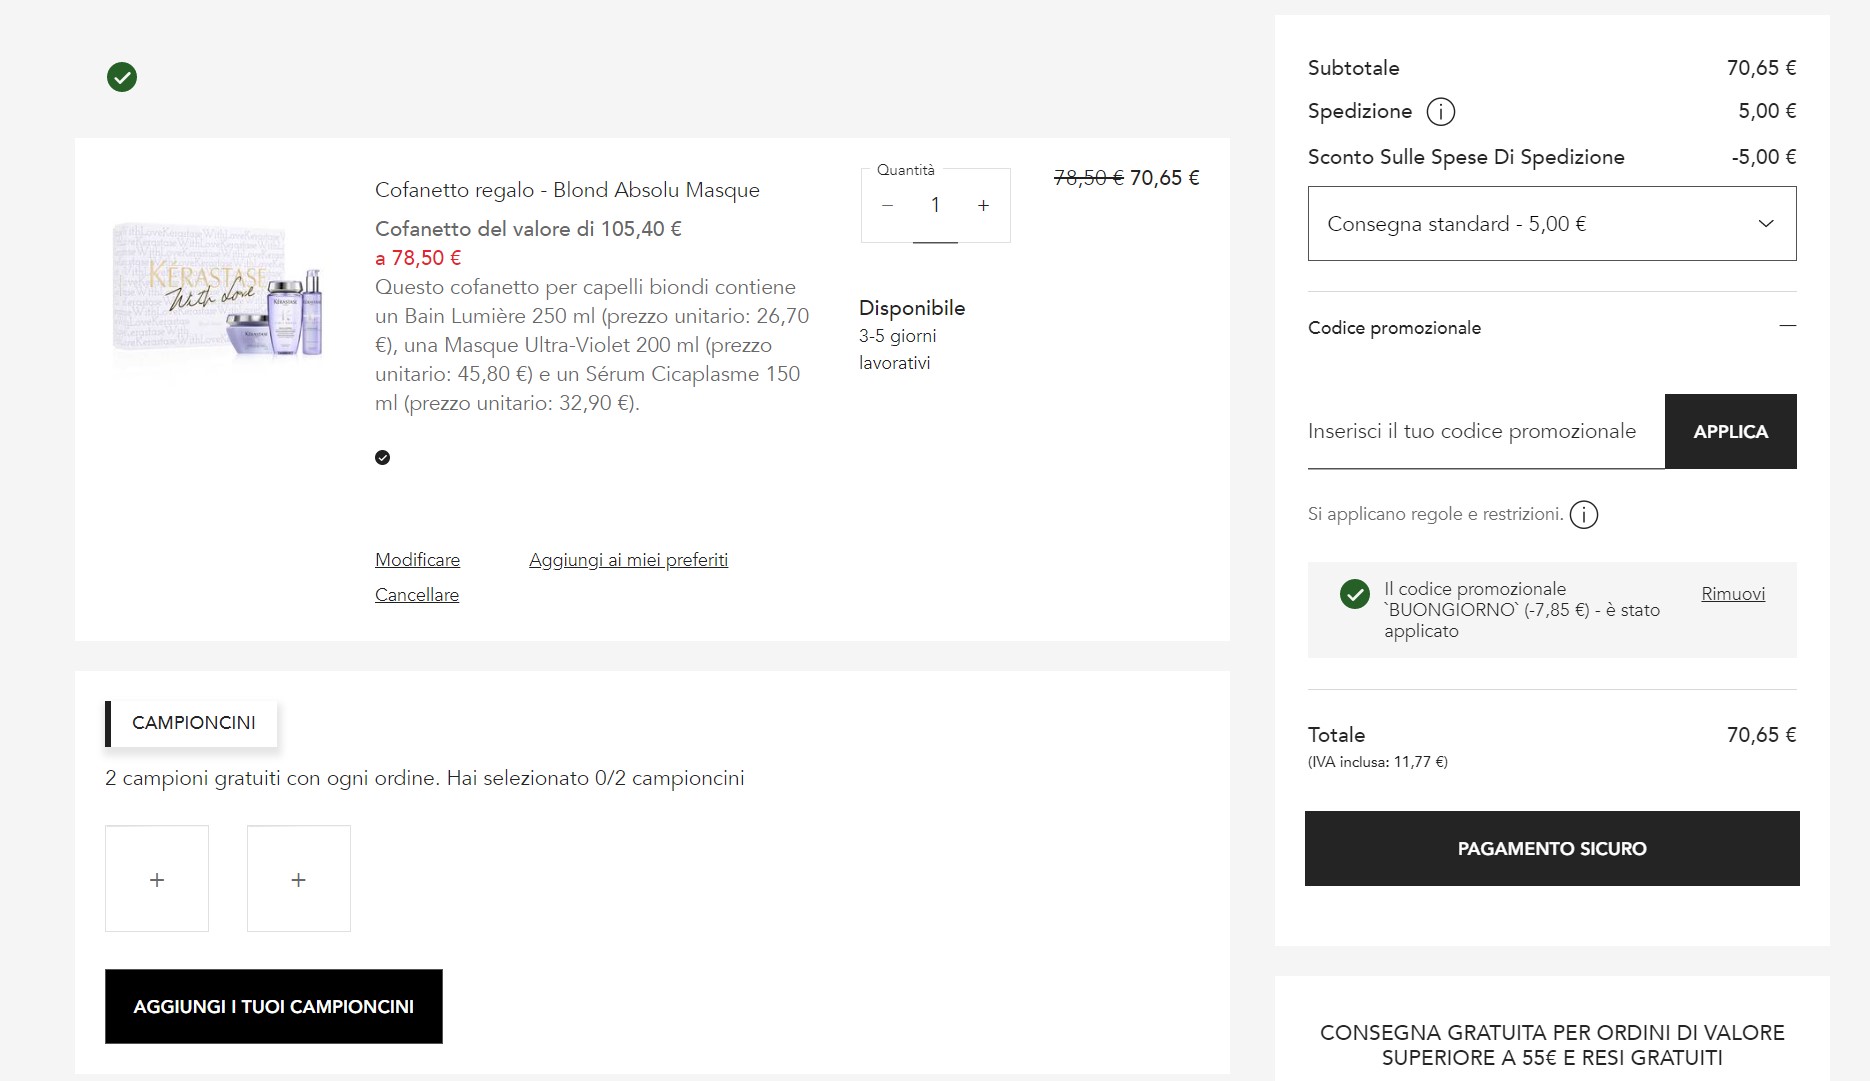Viewport: 1870px width, 1081px height.
Task: Click the small black check under product description
Action: coord(382,458)
